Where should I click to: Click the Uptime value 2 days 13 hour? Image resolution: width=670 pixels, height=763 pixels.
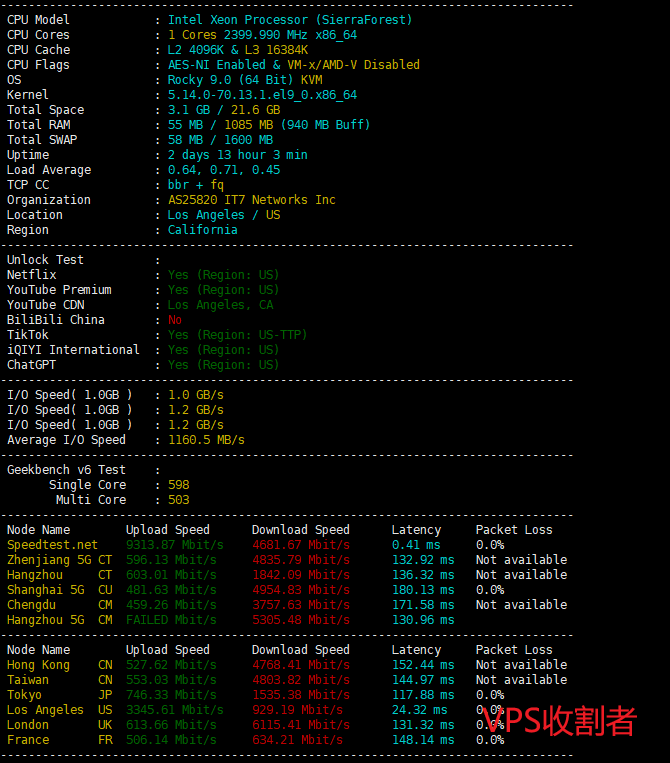[x=237, y=155]
